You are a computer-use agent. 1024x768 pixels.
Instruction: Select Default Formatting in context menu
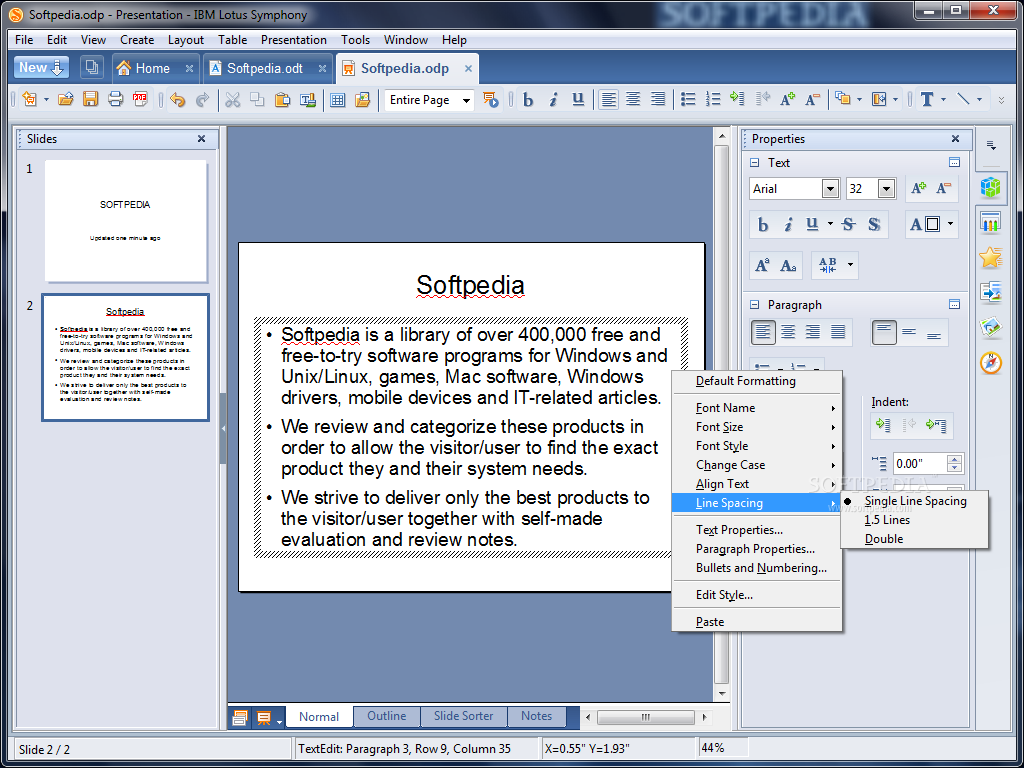745,381
